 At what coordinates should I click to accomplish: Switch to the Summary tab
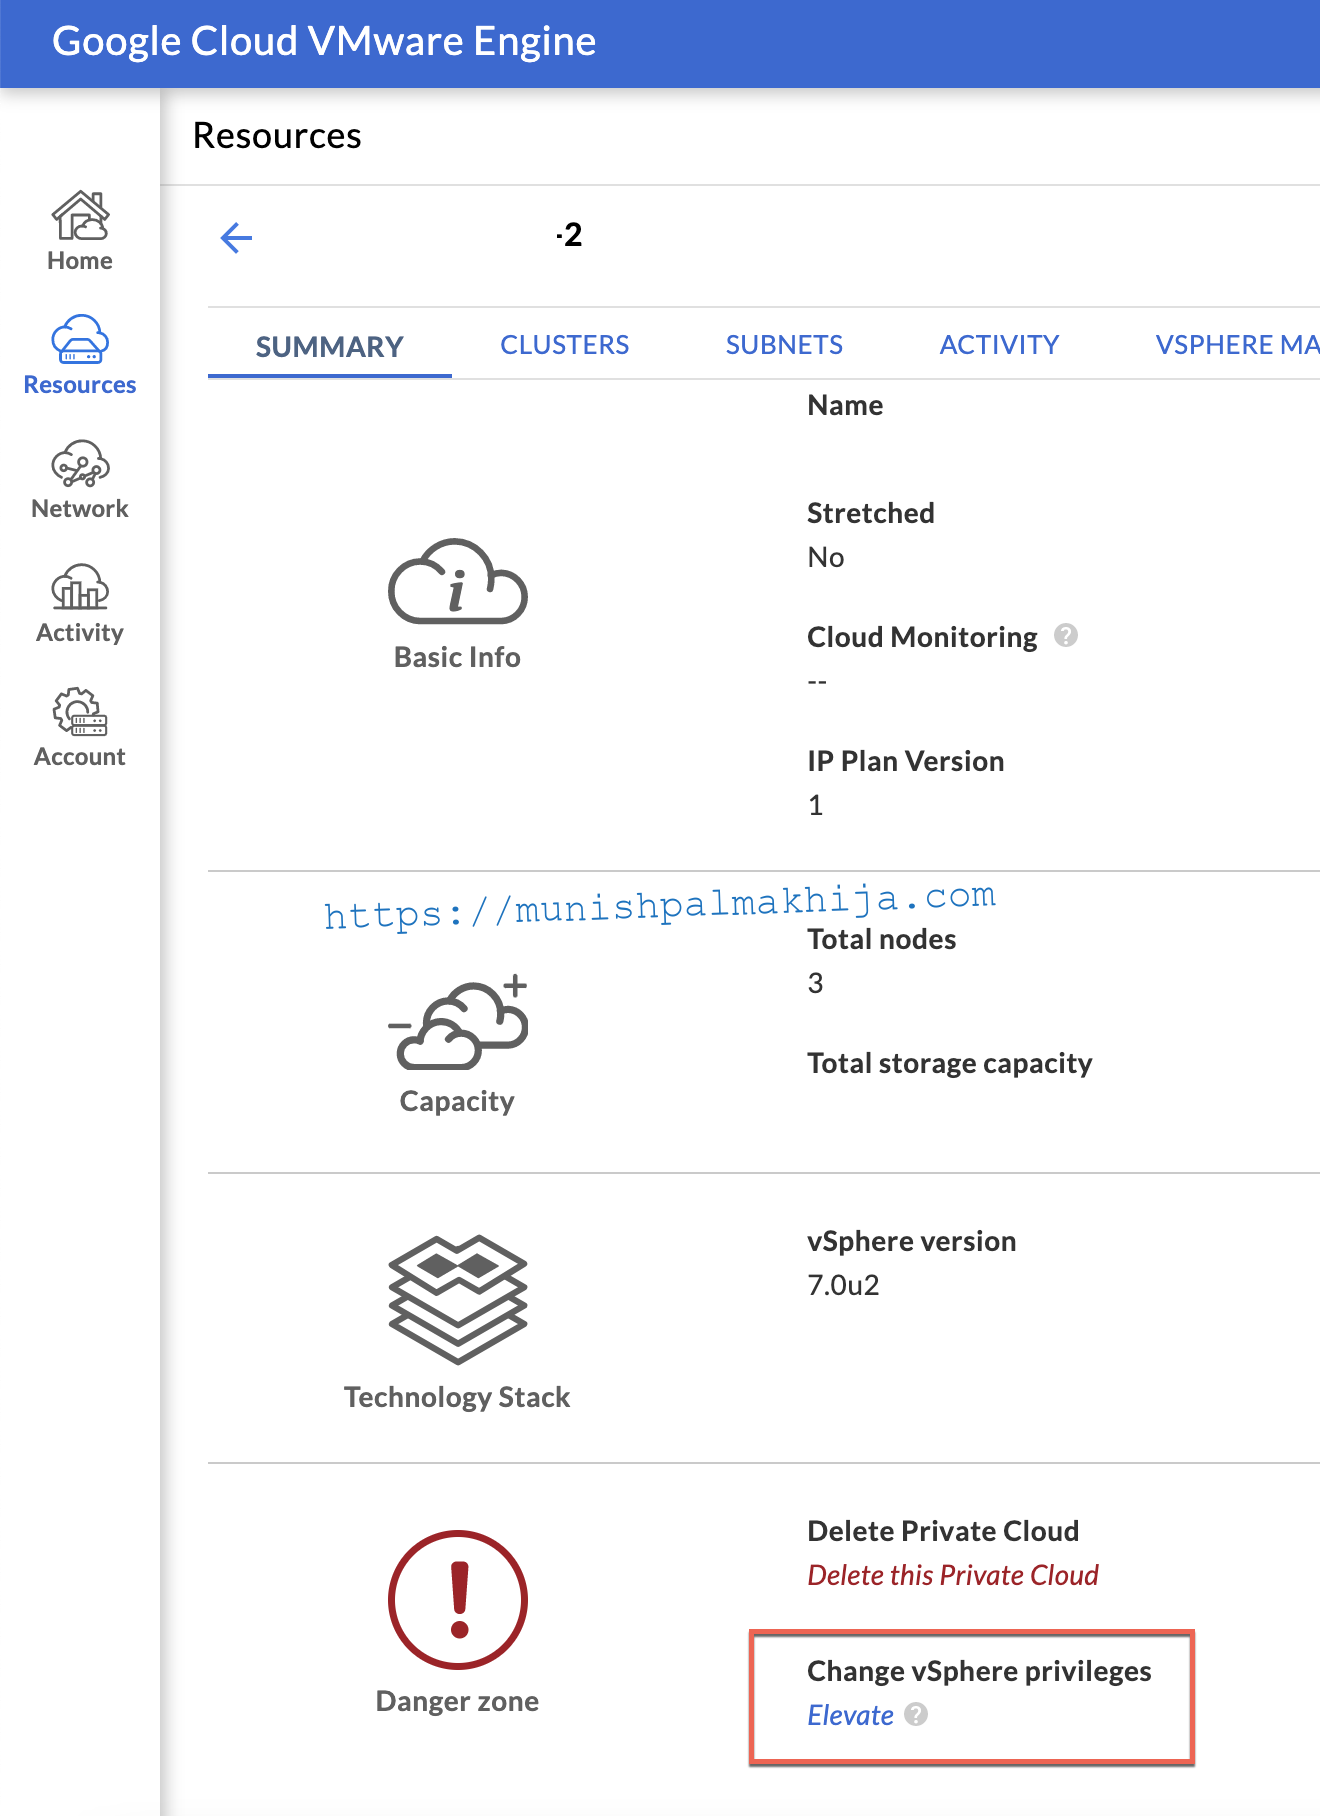329,346
